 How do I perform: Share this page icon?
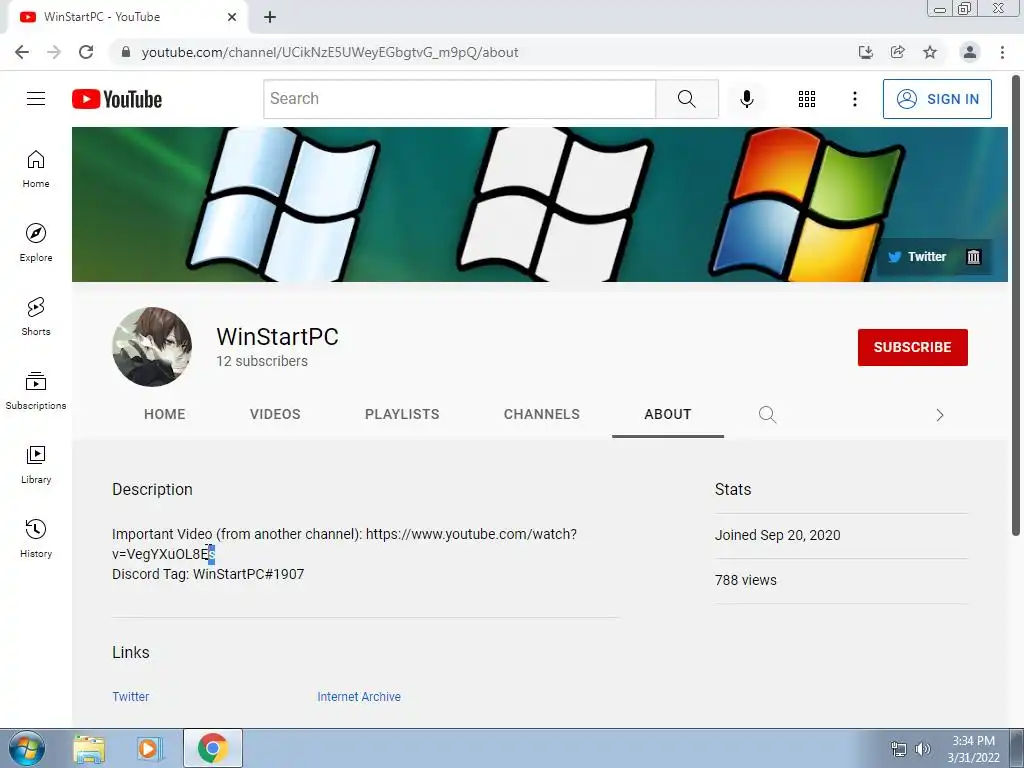tap(897, 52)
